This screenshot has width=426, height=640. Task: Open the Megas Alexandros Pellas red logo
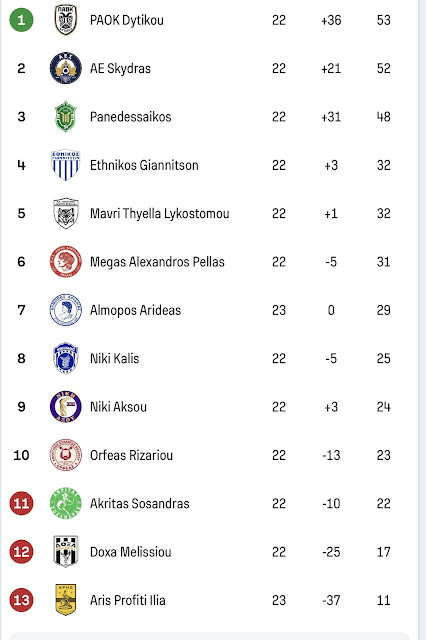click(x=66, y=262)
